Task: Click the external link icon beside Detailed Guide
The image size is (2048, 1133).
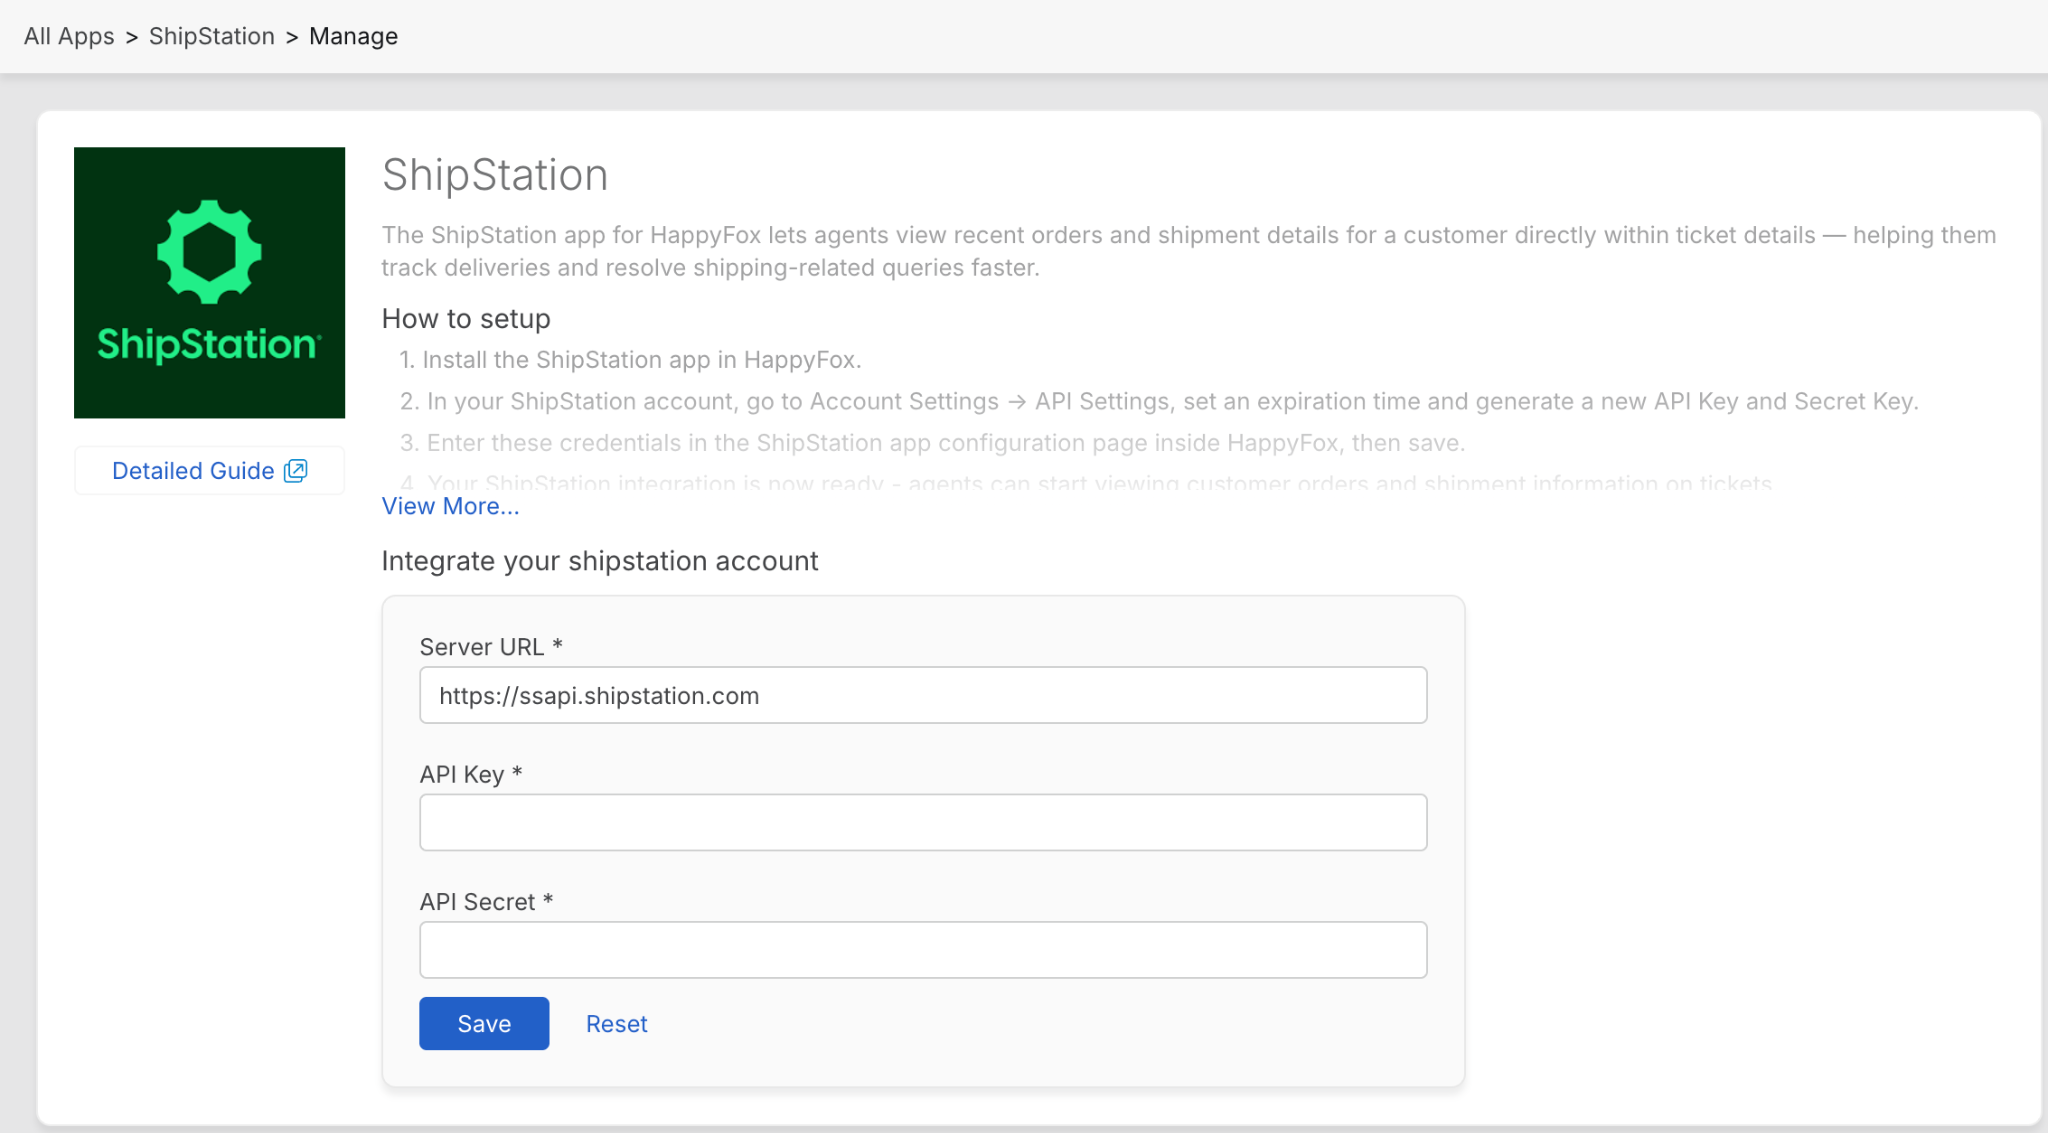Action: pos(296,471)
